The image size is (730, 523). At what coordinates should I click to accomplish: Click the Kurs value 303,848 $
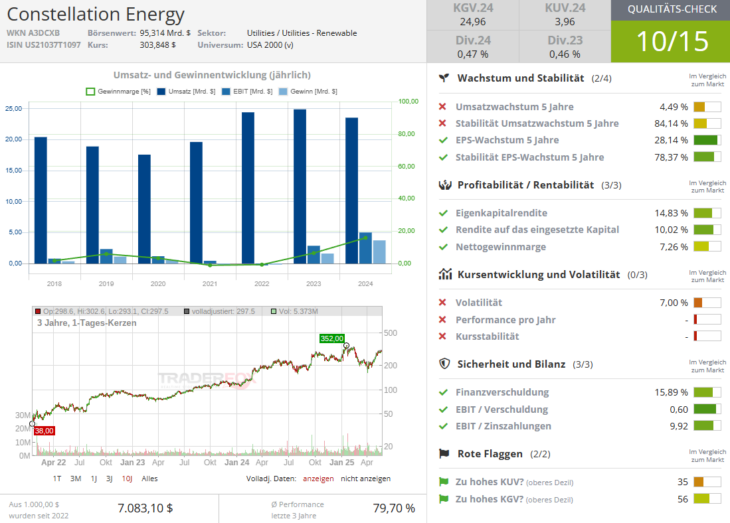pyautogui.click(x=158, y=45)
